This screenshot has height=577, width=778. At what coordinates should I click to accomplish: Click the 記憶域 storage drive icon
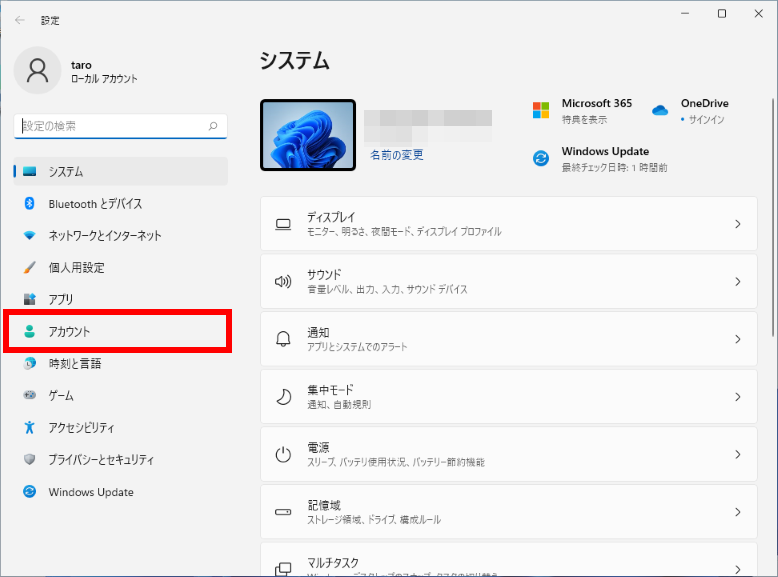283,512
